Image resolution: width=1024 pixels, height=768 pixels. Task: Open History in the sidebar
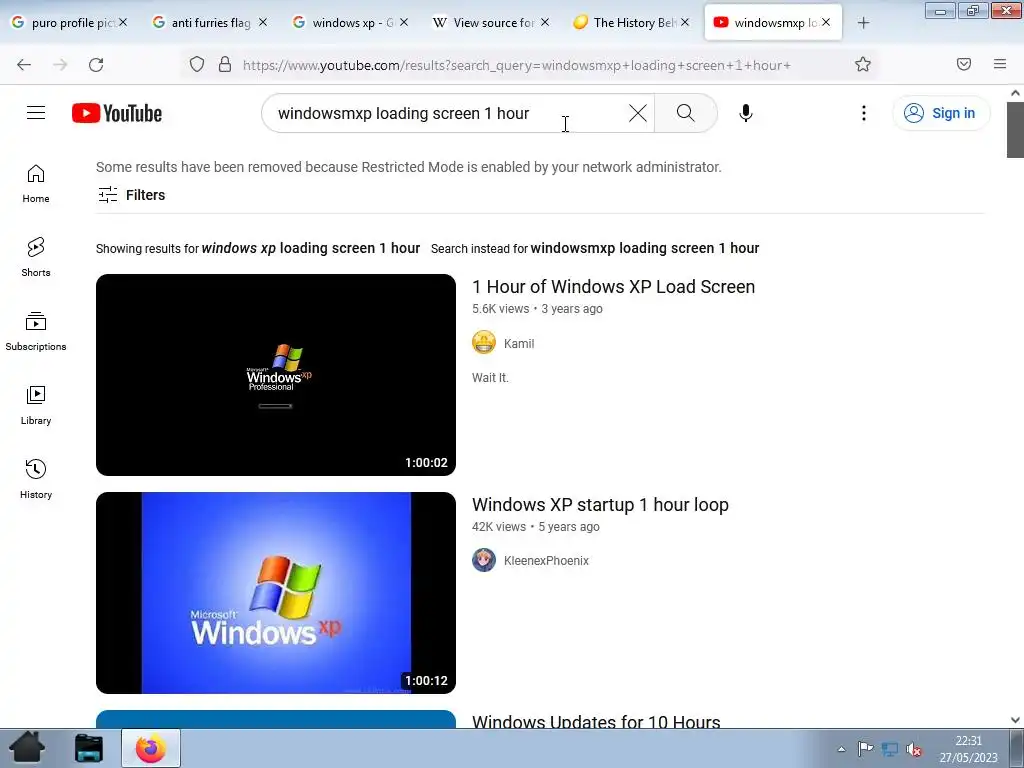[x=36, y=479]
